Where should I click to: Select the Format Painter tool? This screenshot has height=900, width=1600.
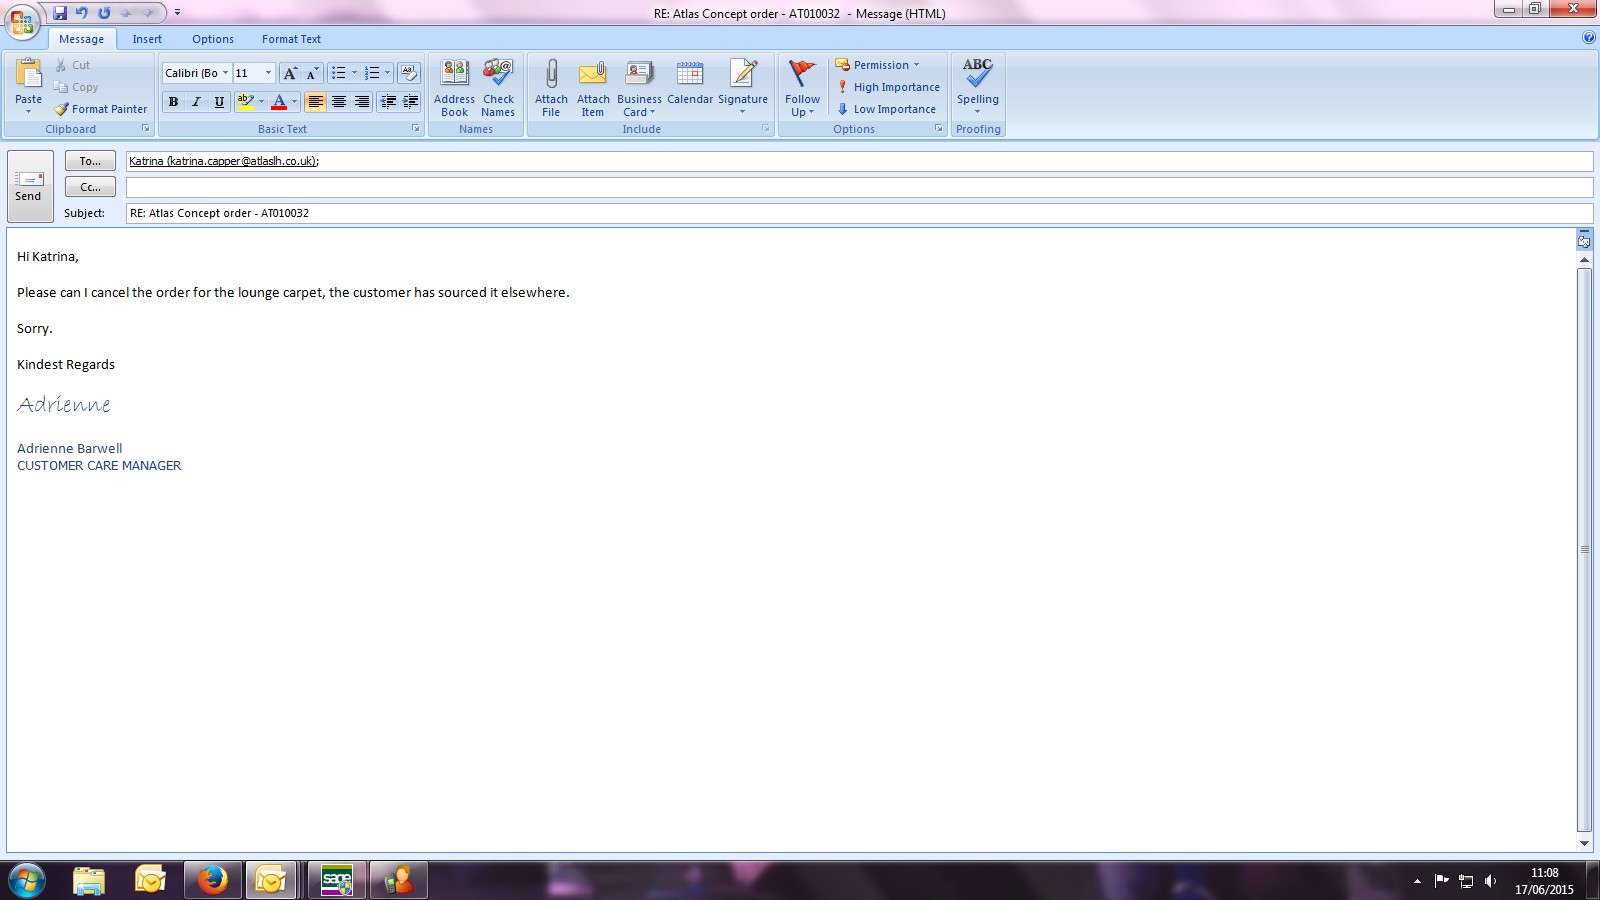point(101,109)
